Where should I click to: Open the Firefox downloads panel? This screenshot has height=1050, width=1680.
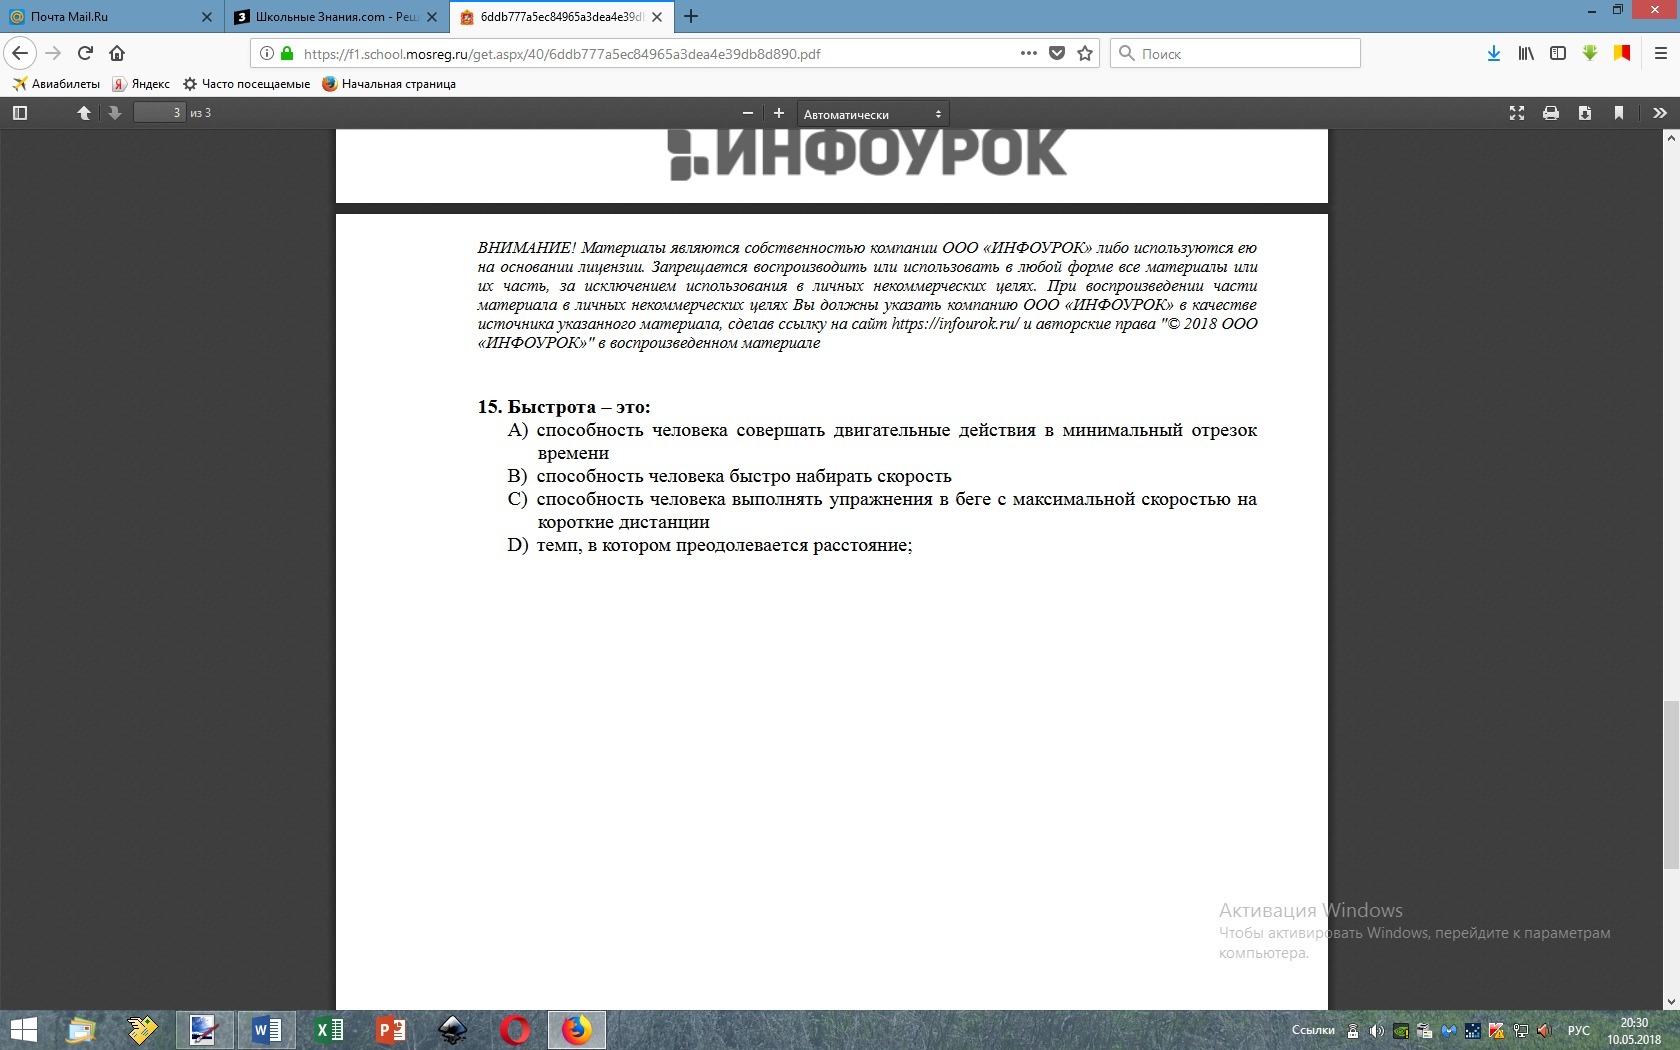pos(1493,53)
